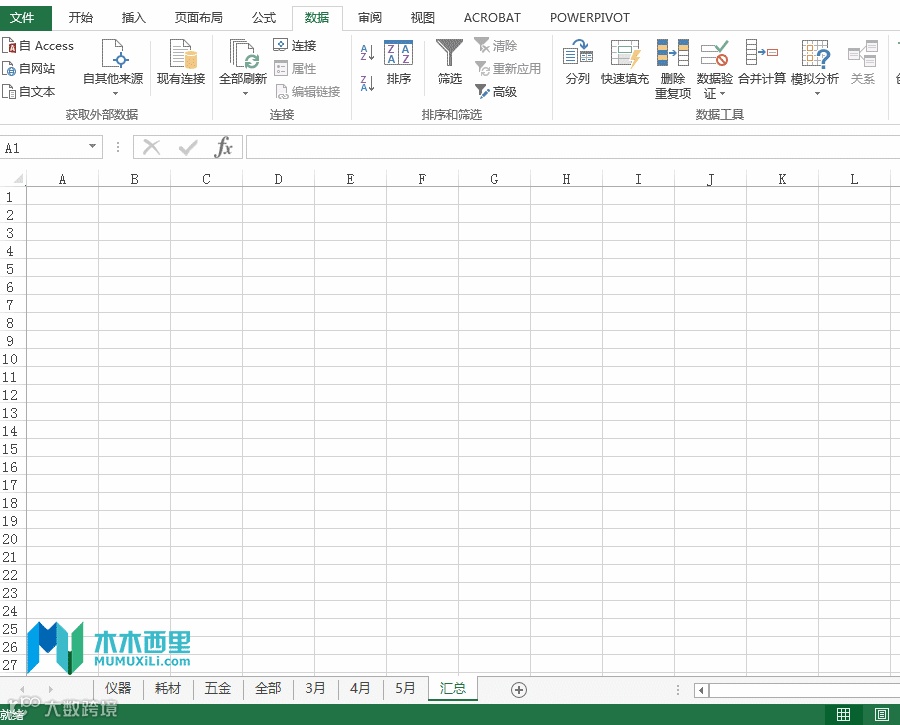Import data from Access
The image size is (900, 725).
pyautogui.click(x=38, y=45)
